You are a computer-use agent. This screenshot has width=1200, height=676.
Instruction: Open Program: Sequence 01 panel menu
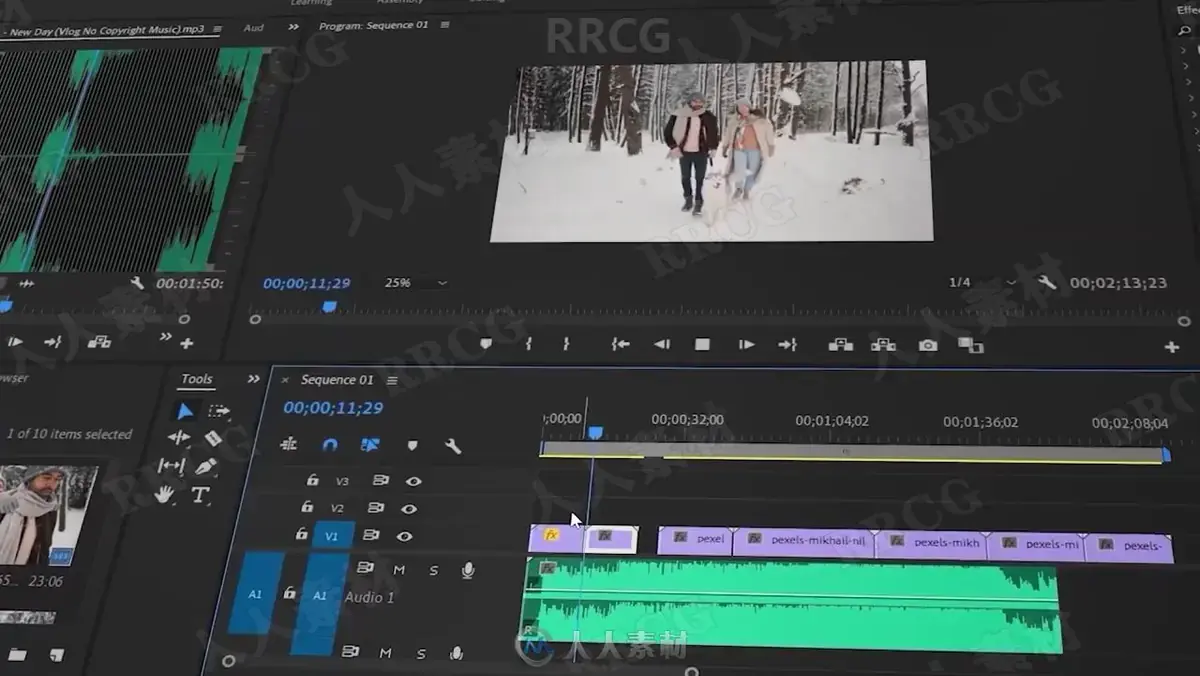445,25
